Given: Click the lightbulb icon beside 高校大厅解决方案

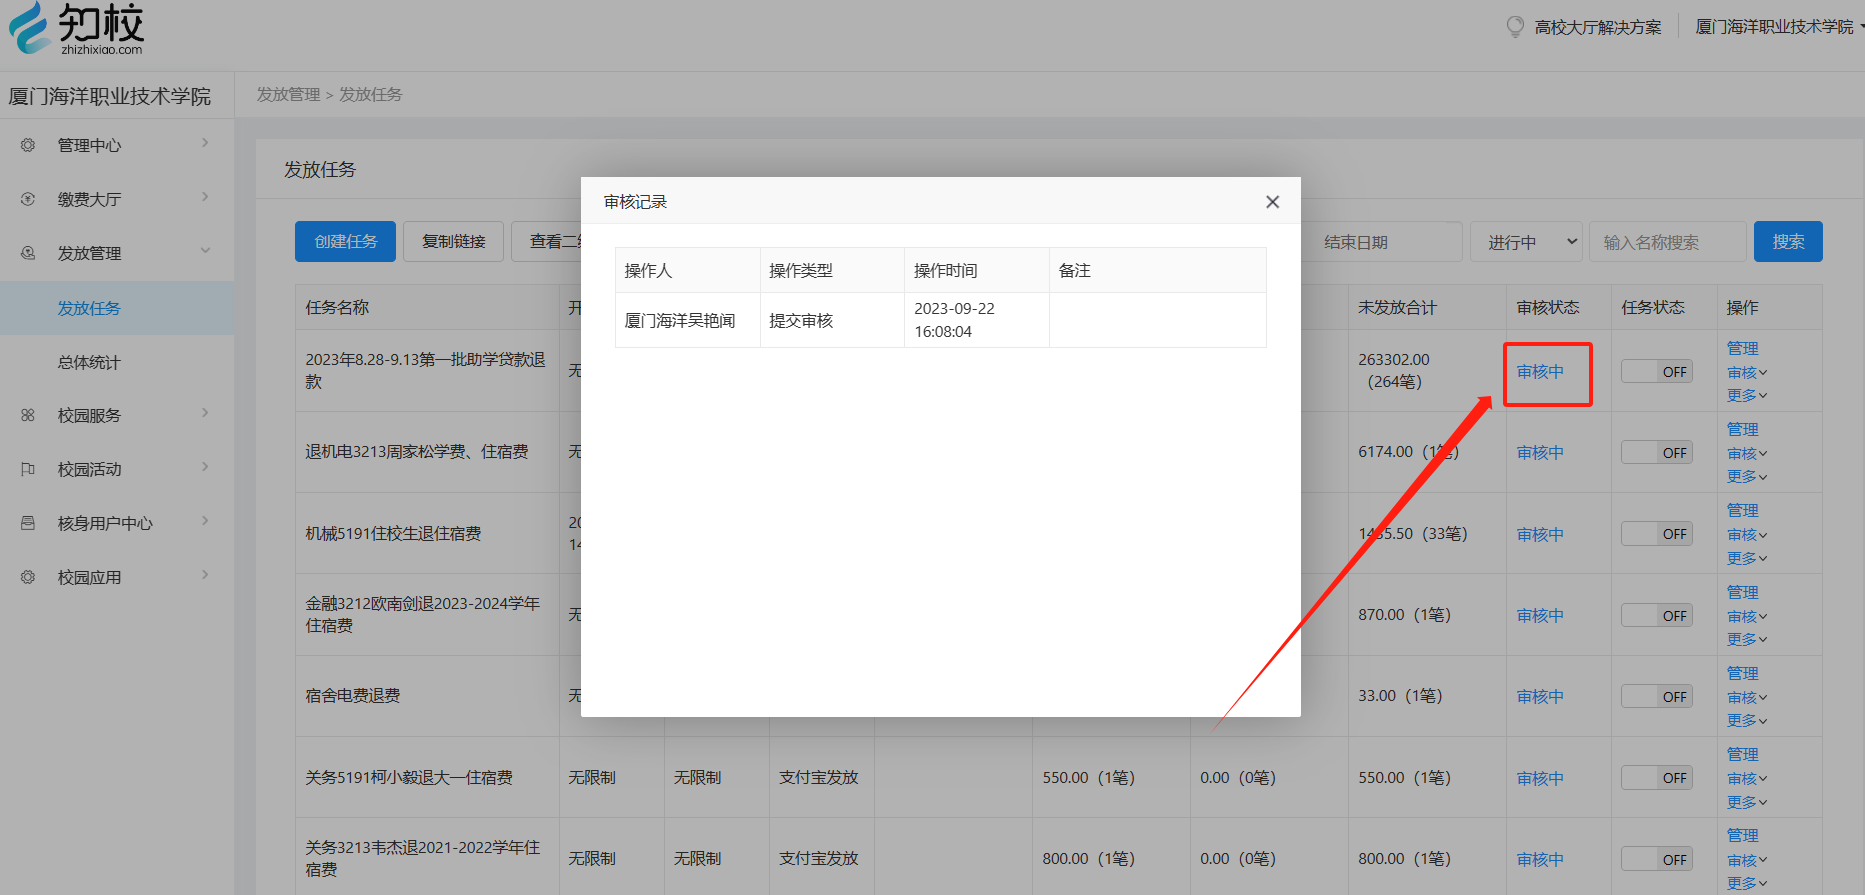Looking at the screenshot, I should point(1515,27).
